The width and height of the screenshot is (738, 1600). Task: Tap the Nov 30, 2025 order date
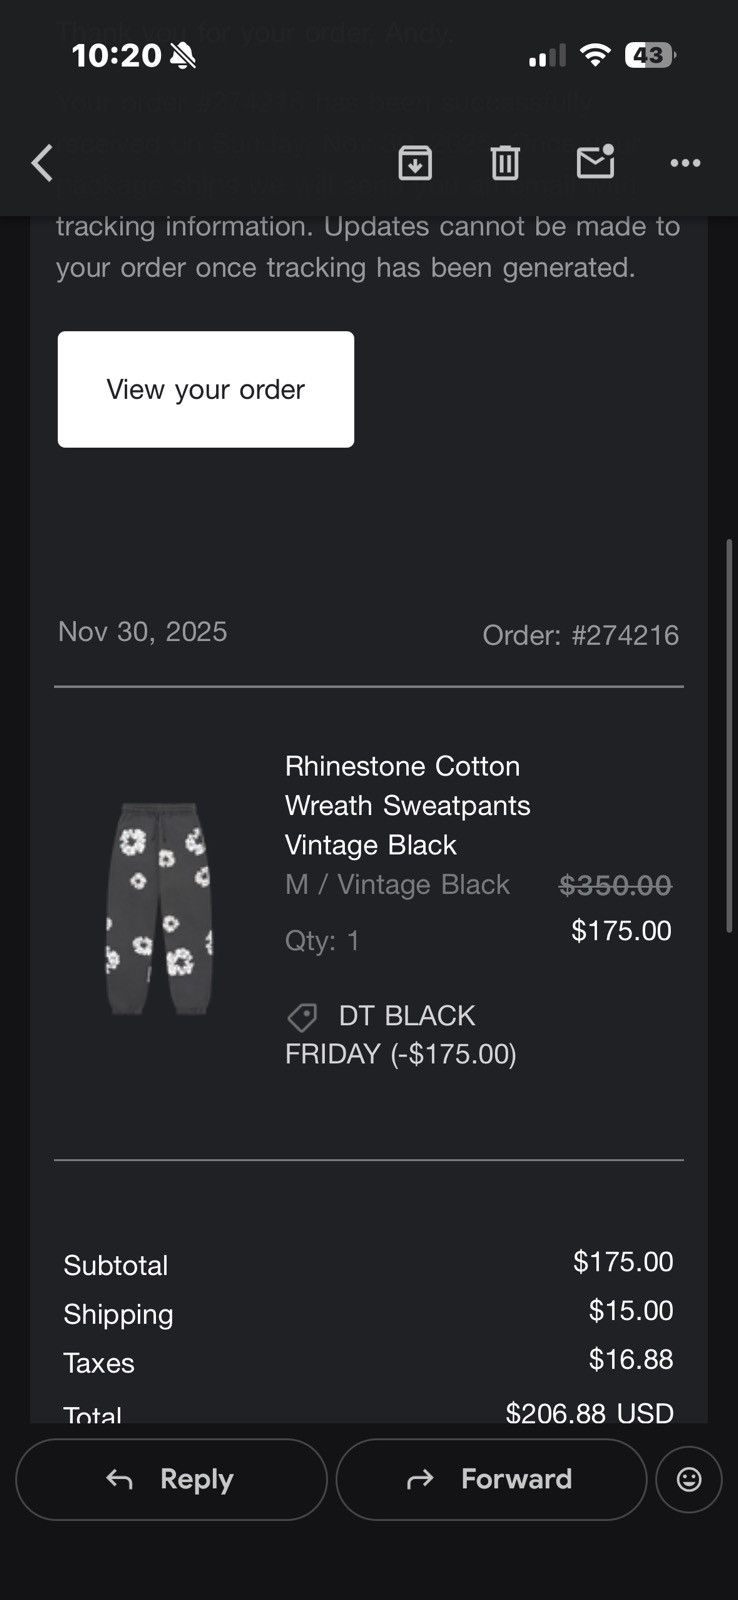point(142,632)
